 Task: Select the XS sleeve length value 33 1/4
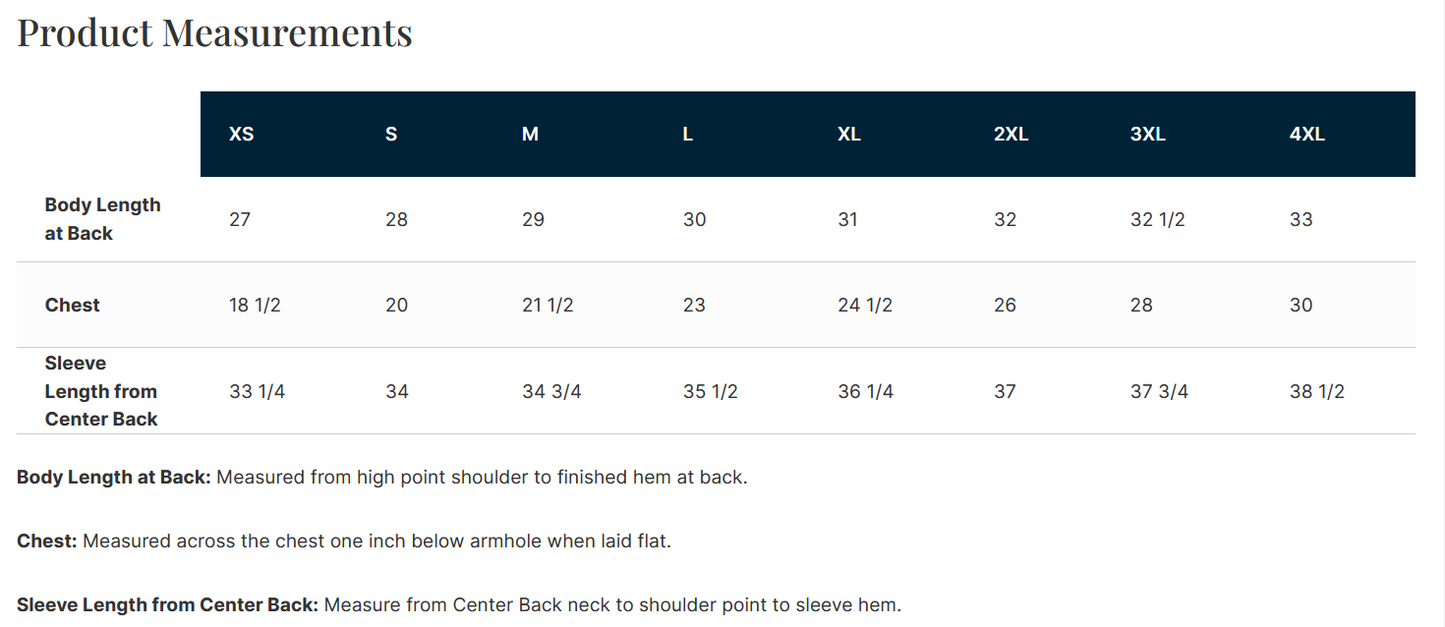point(257,391)
